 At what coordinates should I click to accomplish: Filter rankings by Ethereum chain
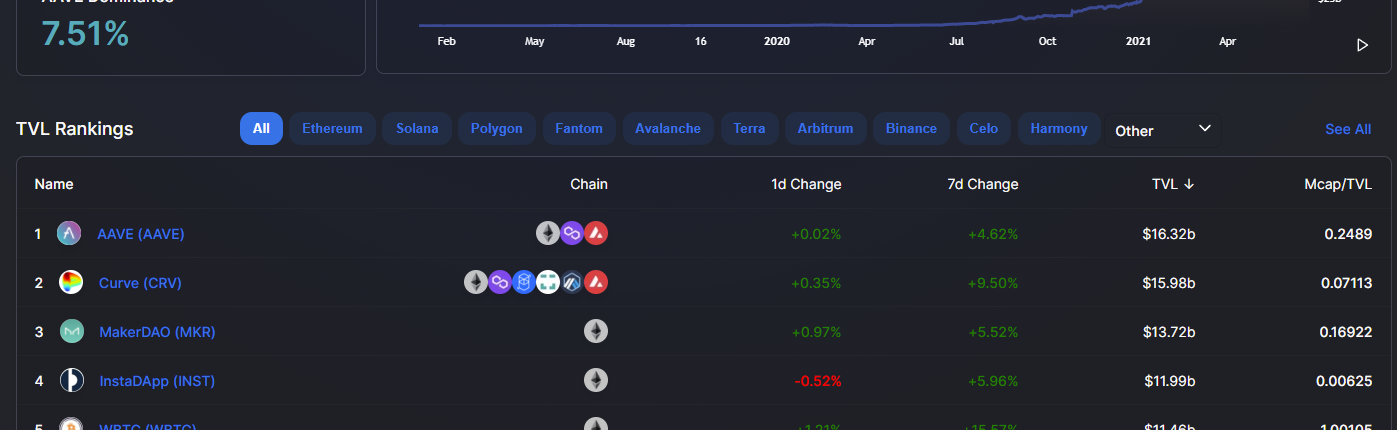pos(332,129)
